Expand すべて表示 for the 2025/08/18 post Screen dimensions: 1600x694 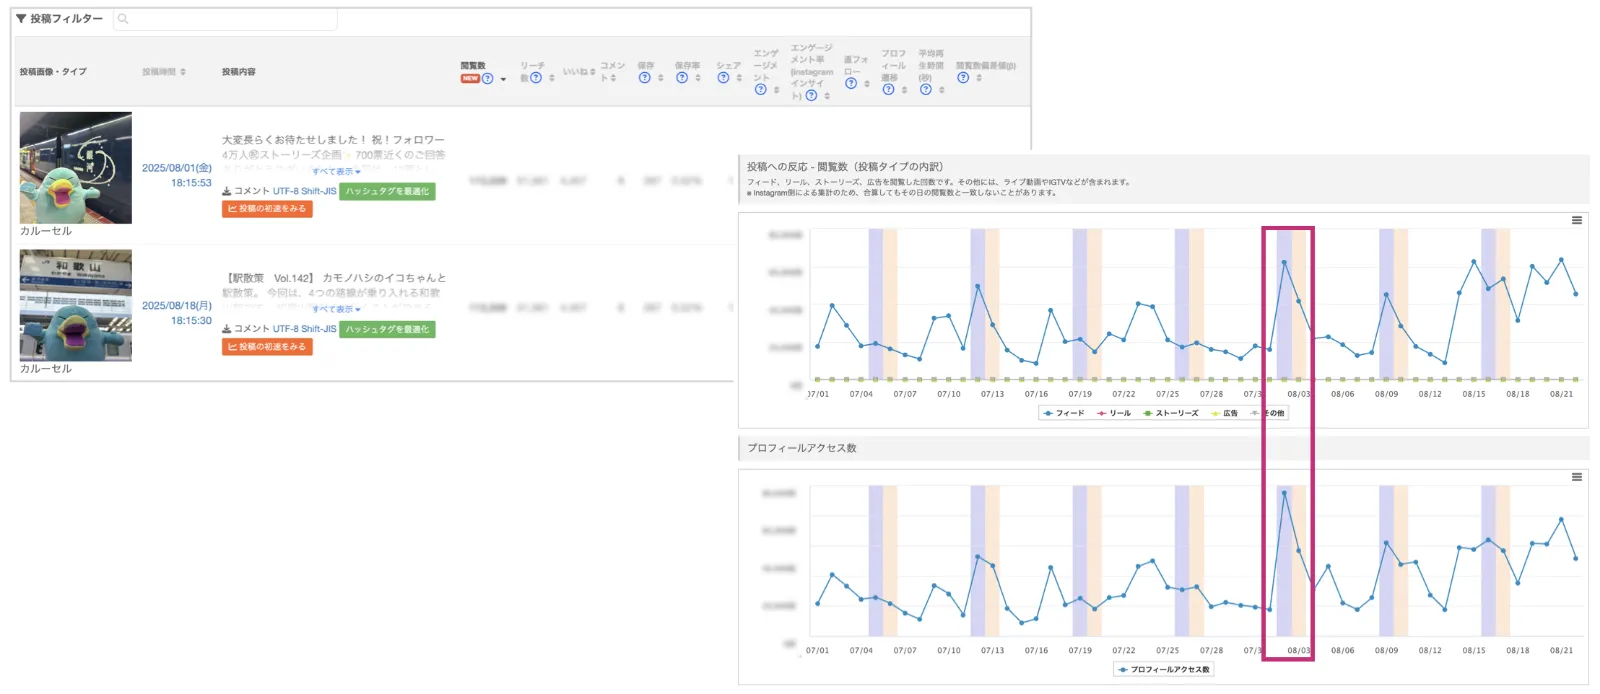pos(336,310)
